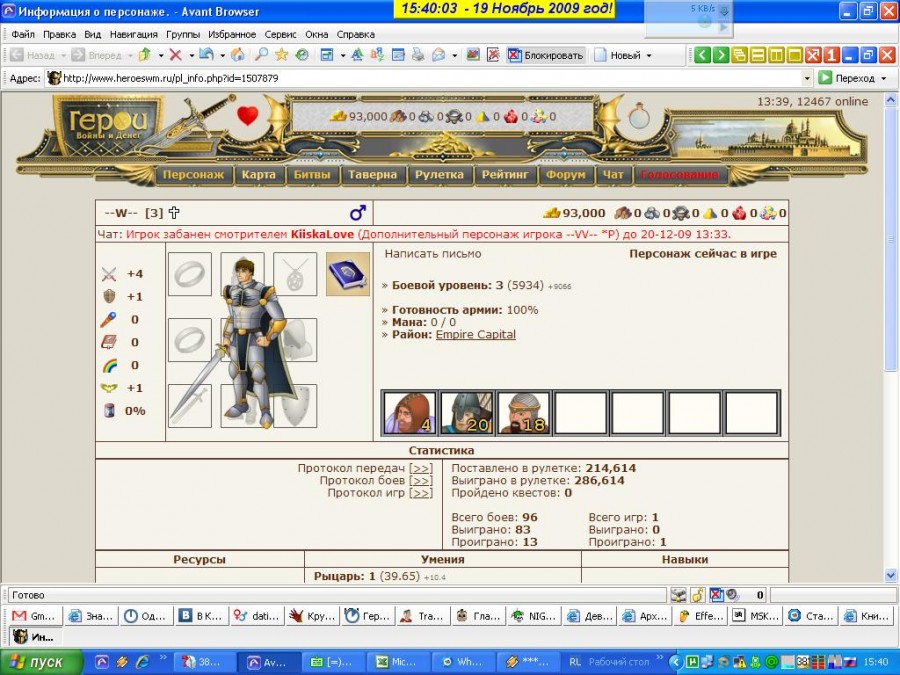Click the Новый new tab button
This screenshot has width=900, height=675.
click(618, 55)
